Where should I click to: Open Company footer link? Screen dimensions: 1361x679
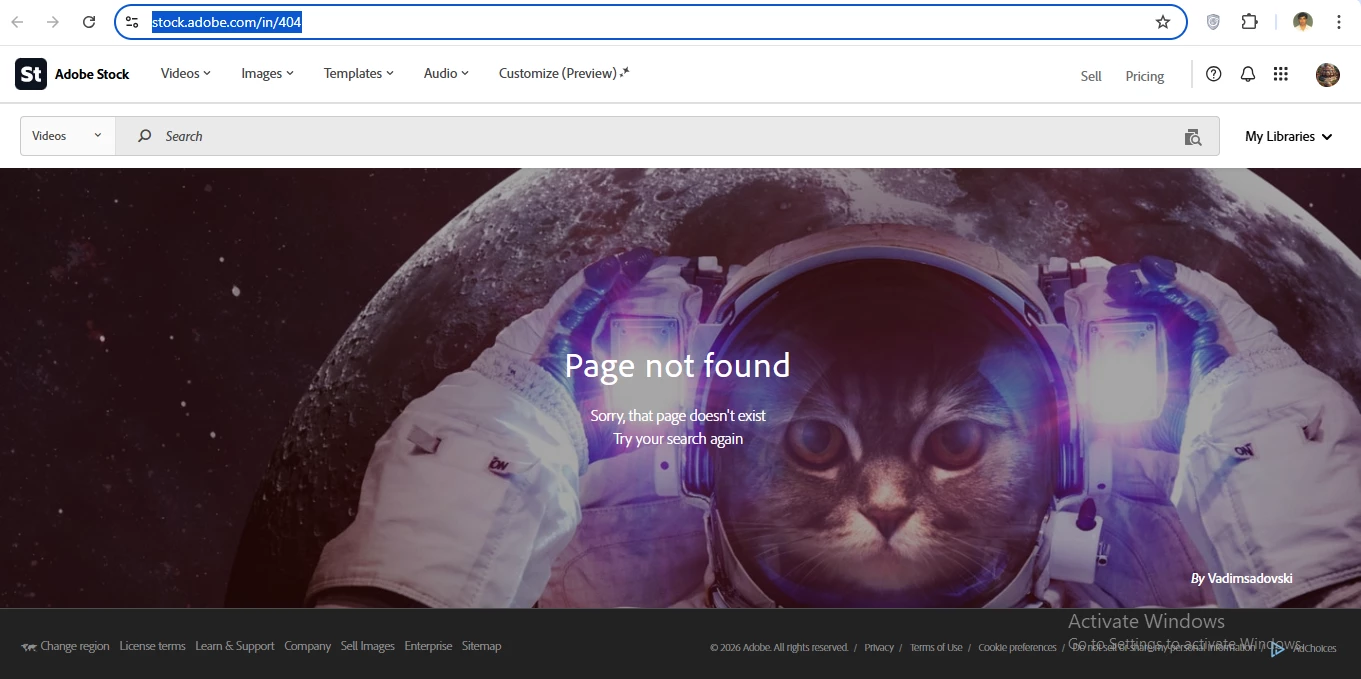[307, 646]
